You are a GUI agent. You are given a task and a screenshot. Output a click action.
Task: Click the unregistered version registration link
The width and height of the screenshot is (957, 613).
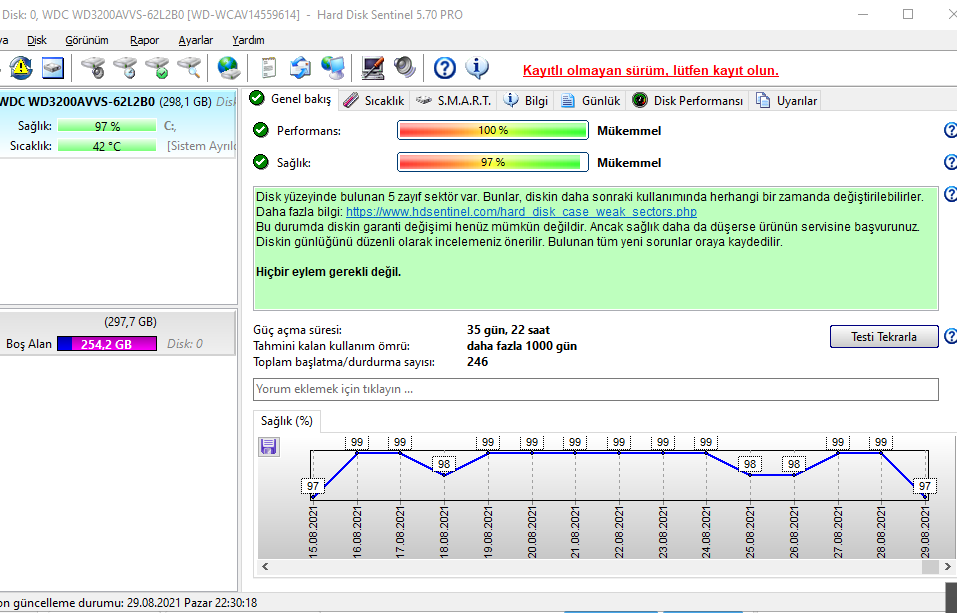pyautogui.click(x=651, y=70)
